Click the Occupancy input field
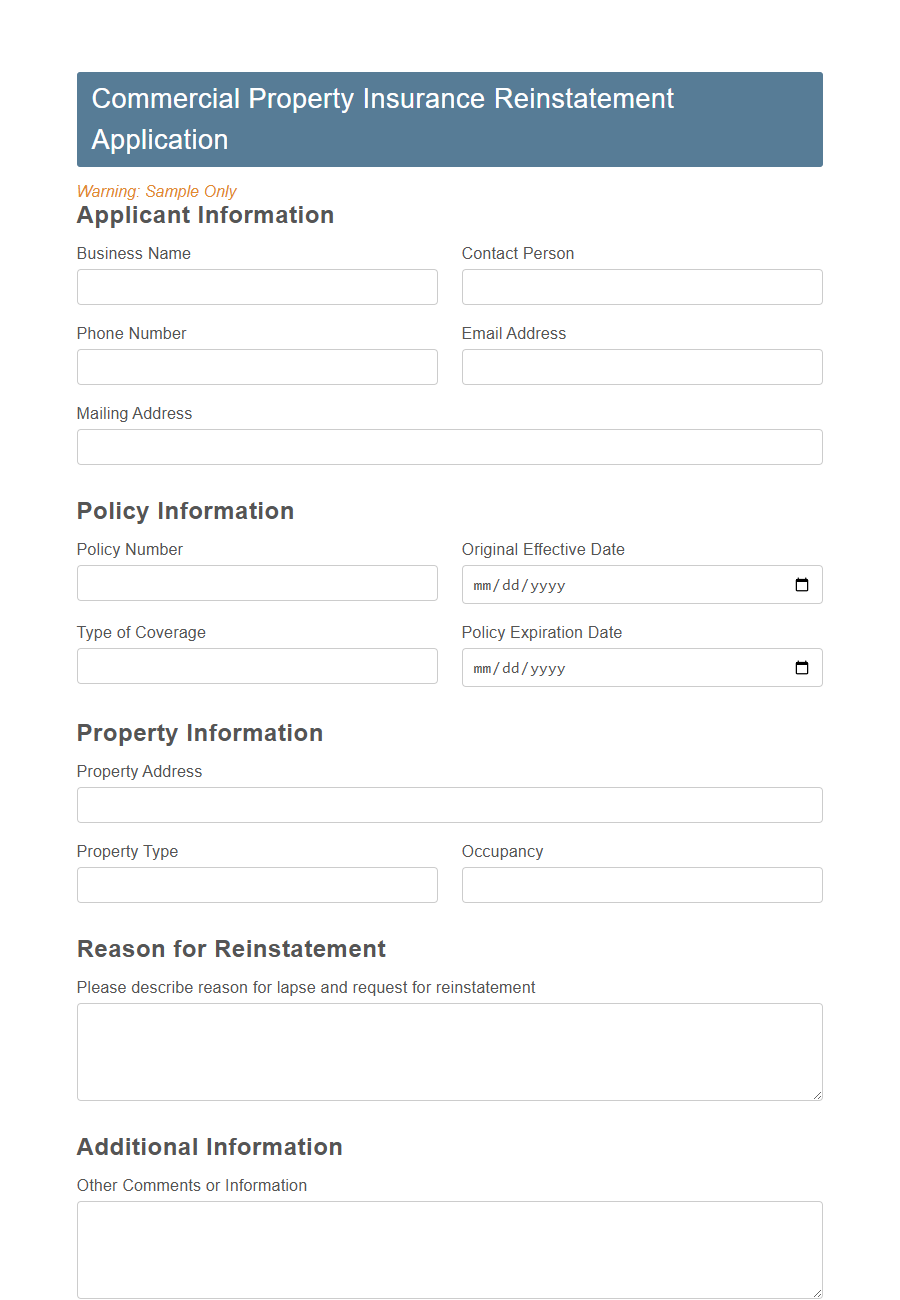Viewport: 900px width, 1300px height. point(641,885)
